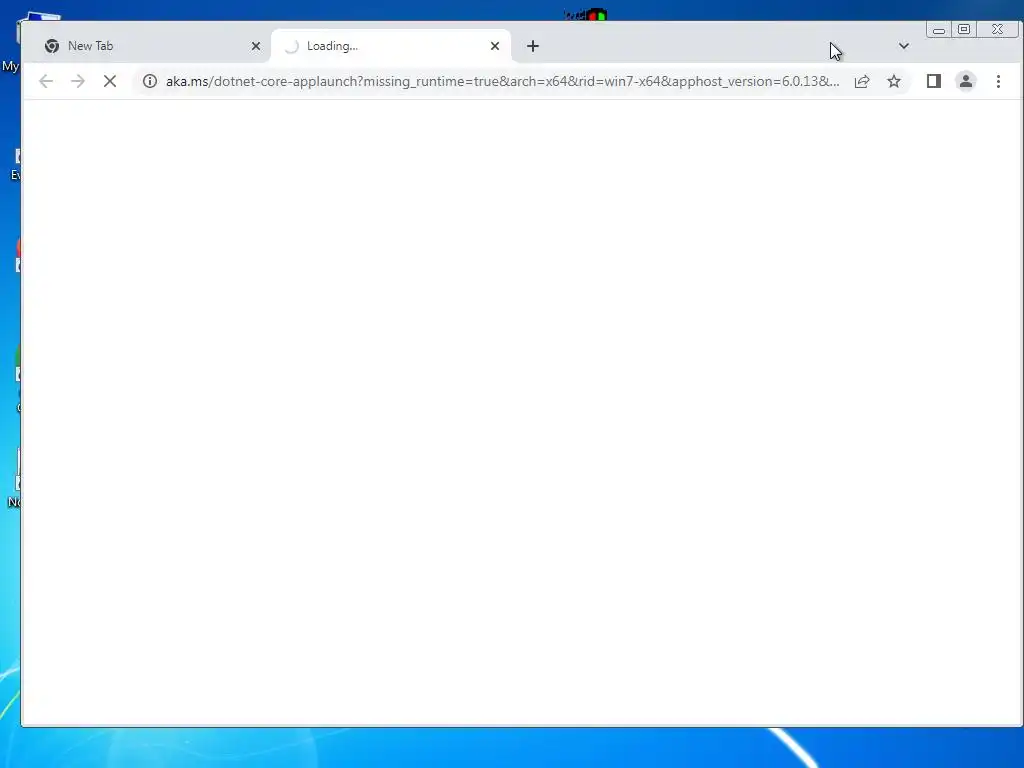Close the Chrome window
Image resolution: width=1024 pixels, height=768 pixels.
pos(997,29)
